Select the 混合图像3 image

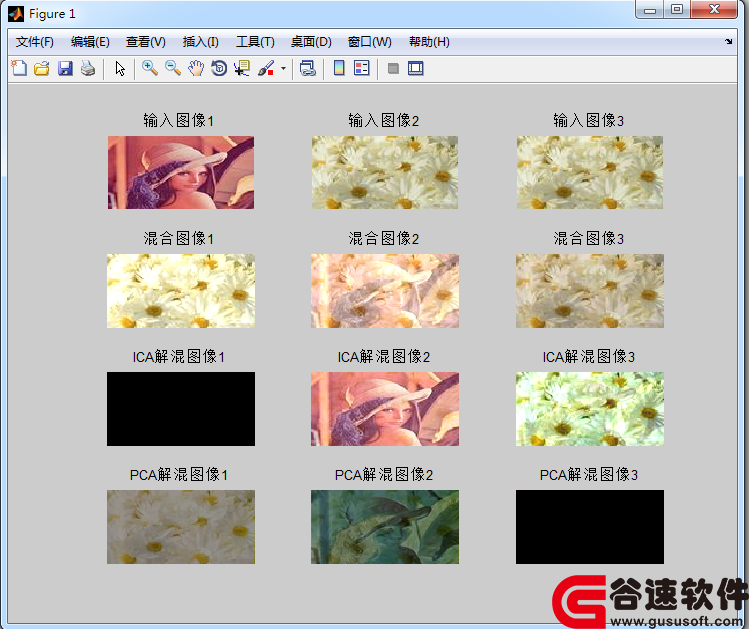click(590, 291)
